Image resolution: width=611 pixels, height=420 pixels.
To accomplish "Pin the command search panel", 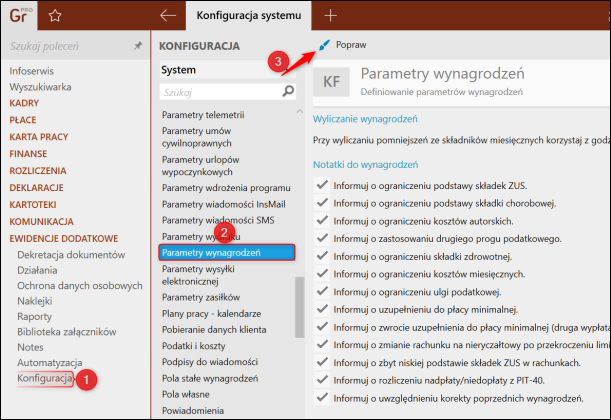I will 138,46.
